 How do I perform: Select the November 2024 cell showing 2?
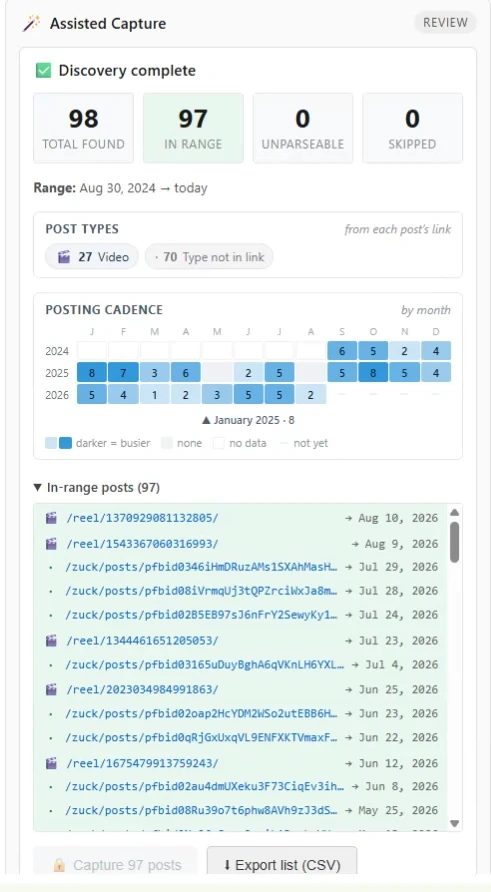click(x=405, y=351)
